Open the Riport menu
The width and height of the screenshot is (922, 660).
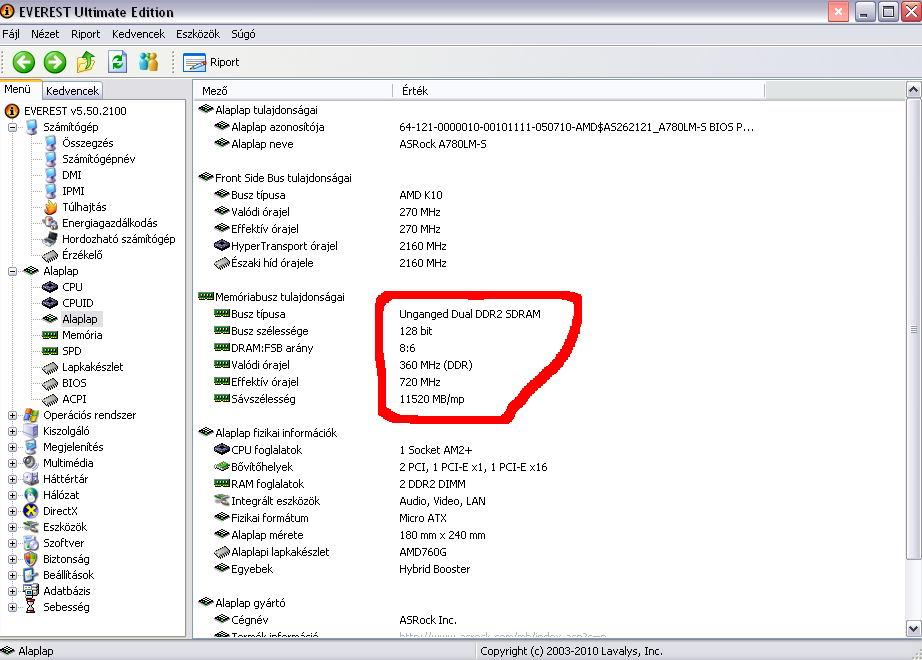click(x=85, y=34)
